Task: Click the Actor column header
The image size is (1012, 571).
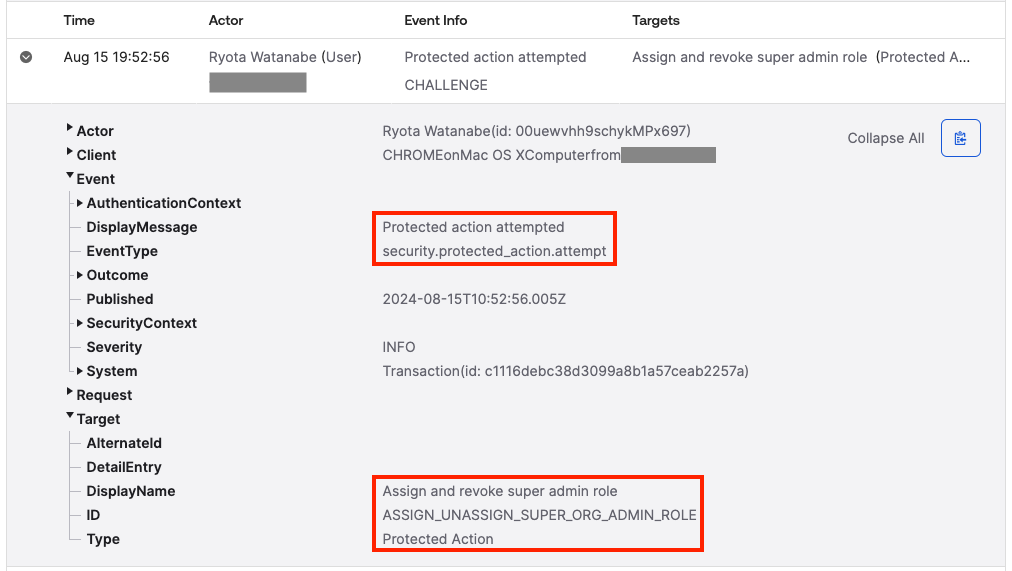Action: [226, 20]
